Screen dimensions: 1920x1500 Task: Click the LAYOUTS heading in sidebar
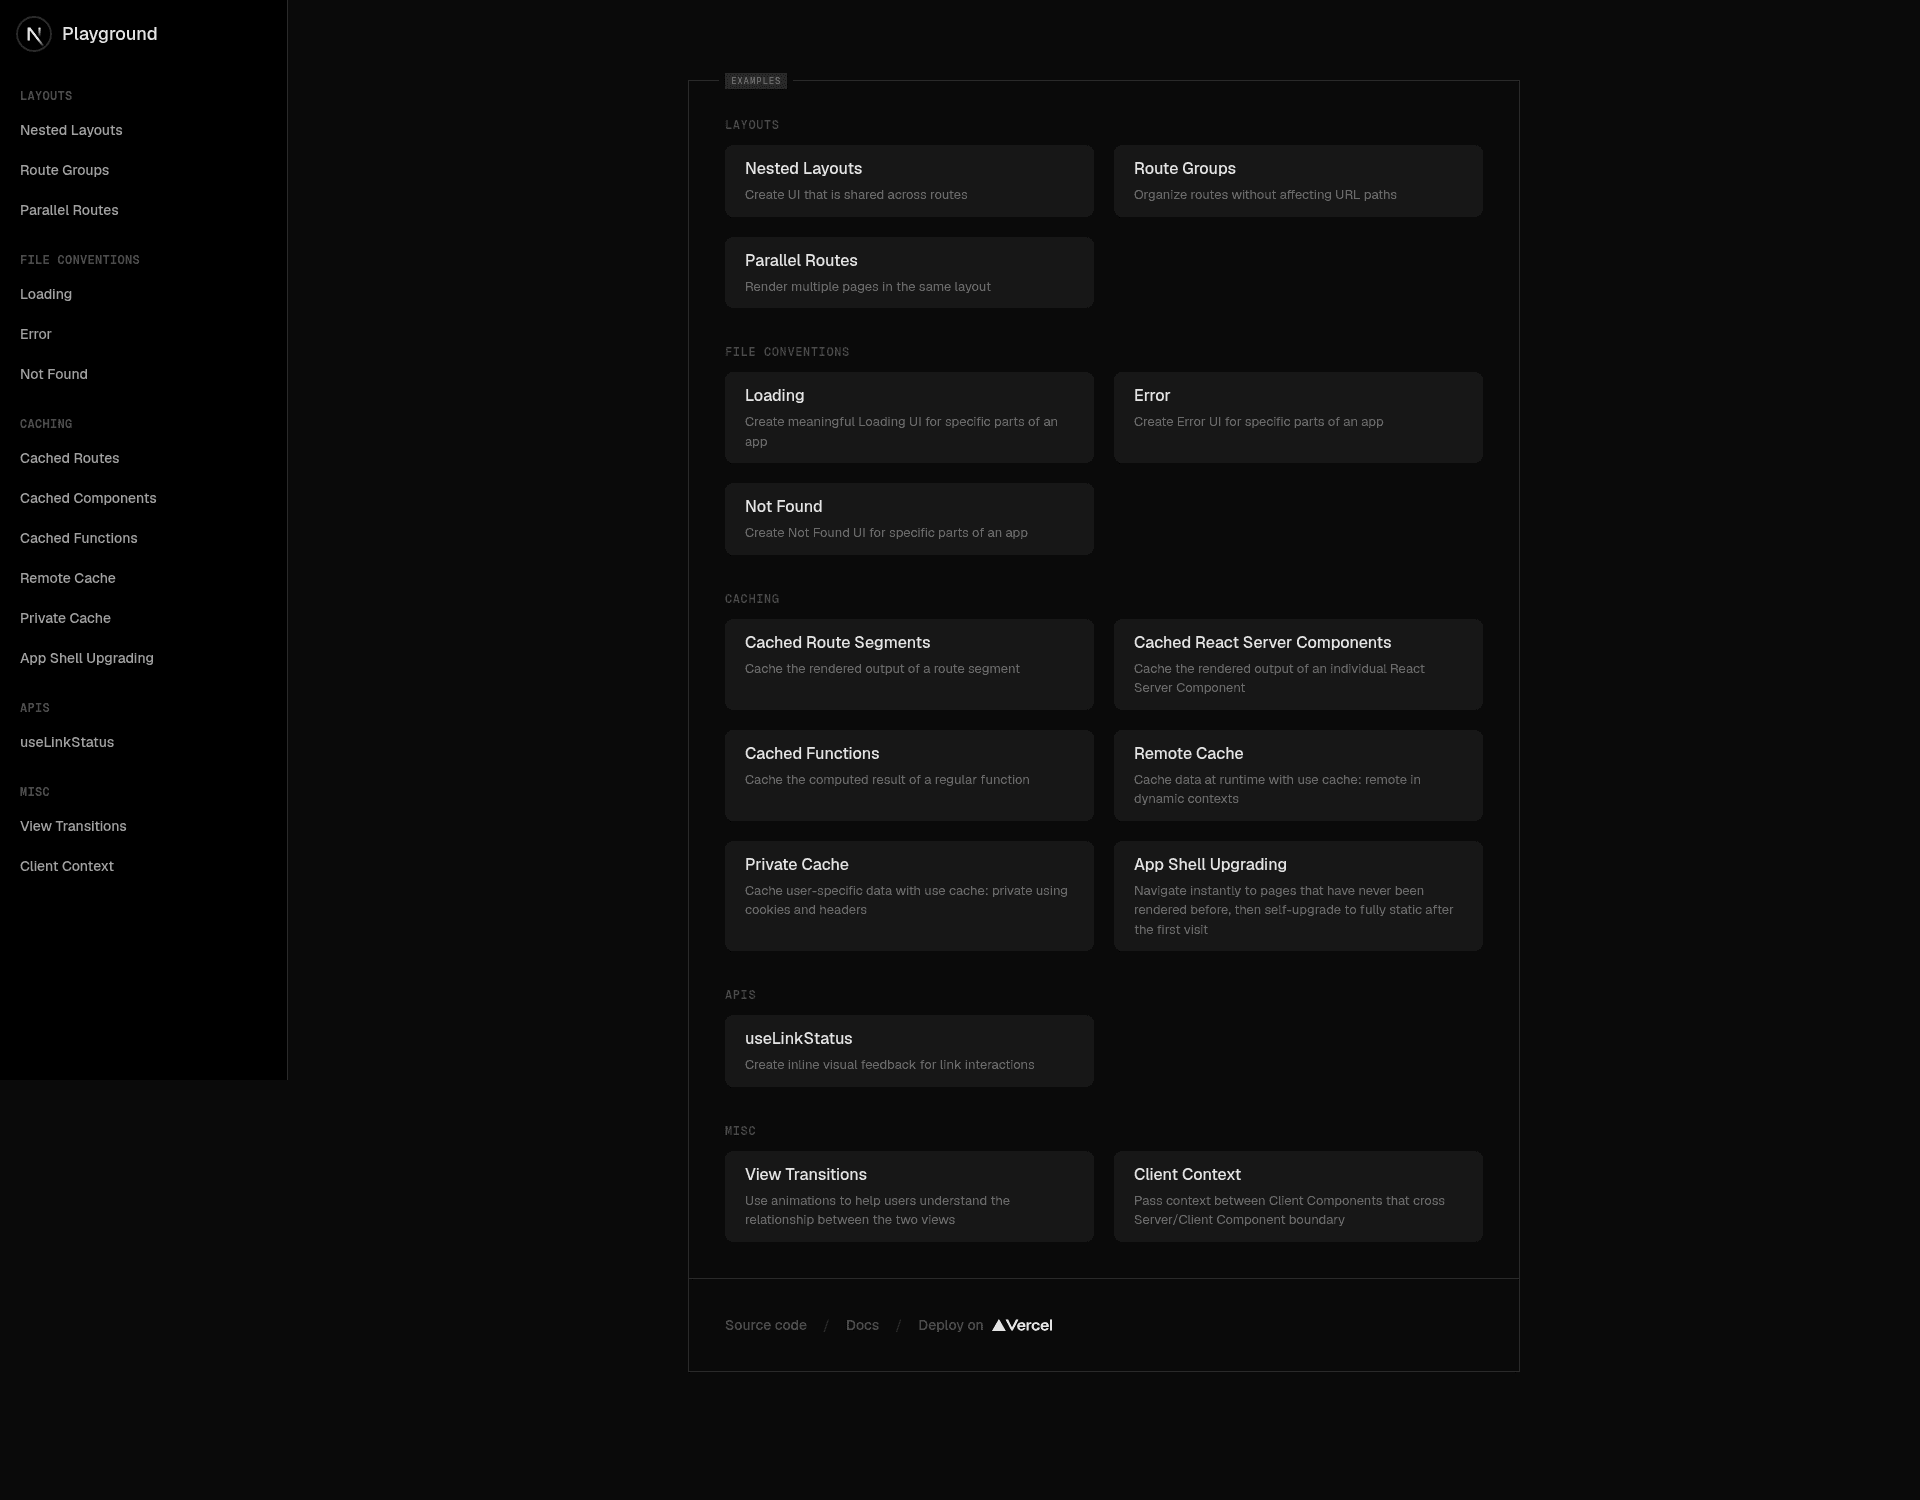click(x=46, y=96)
